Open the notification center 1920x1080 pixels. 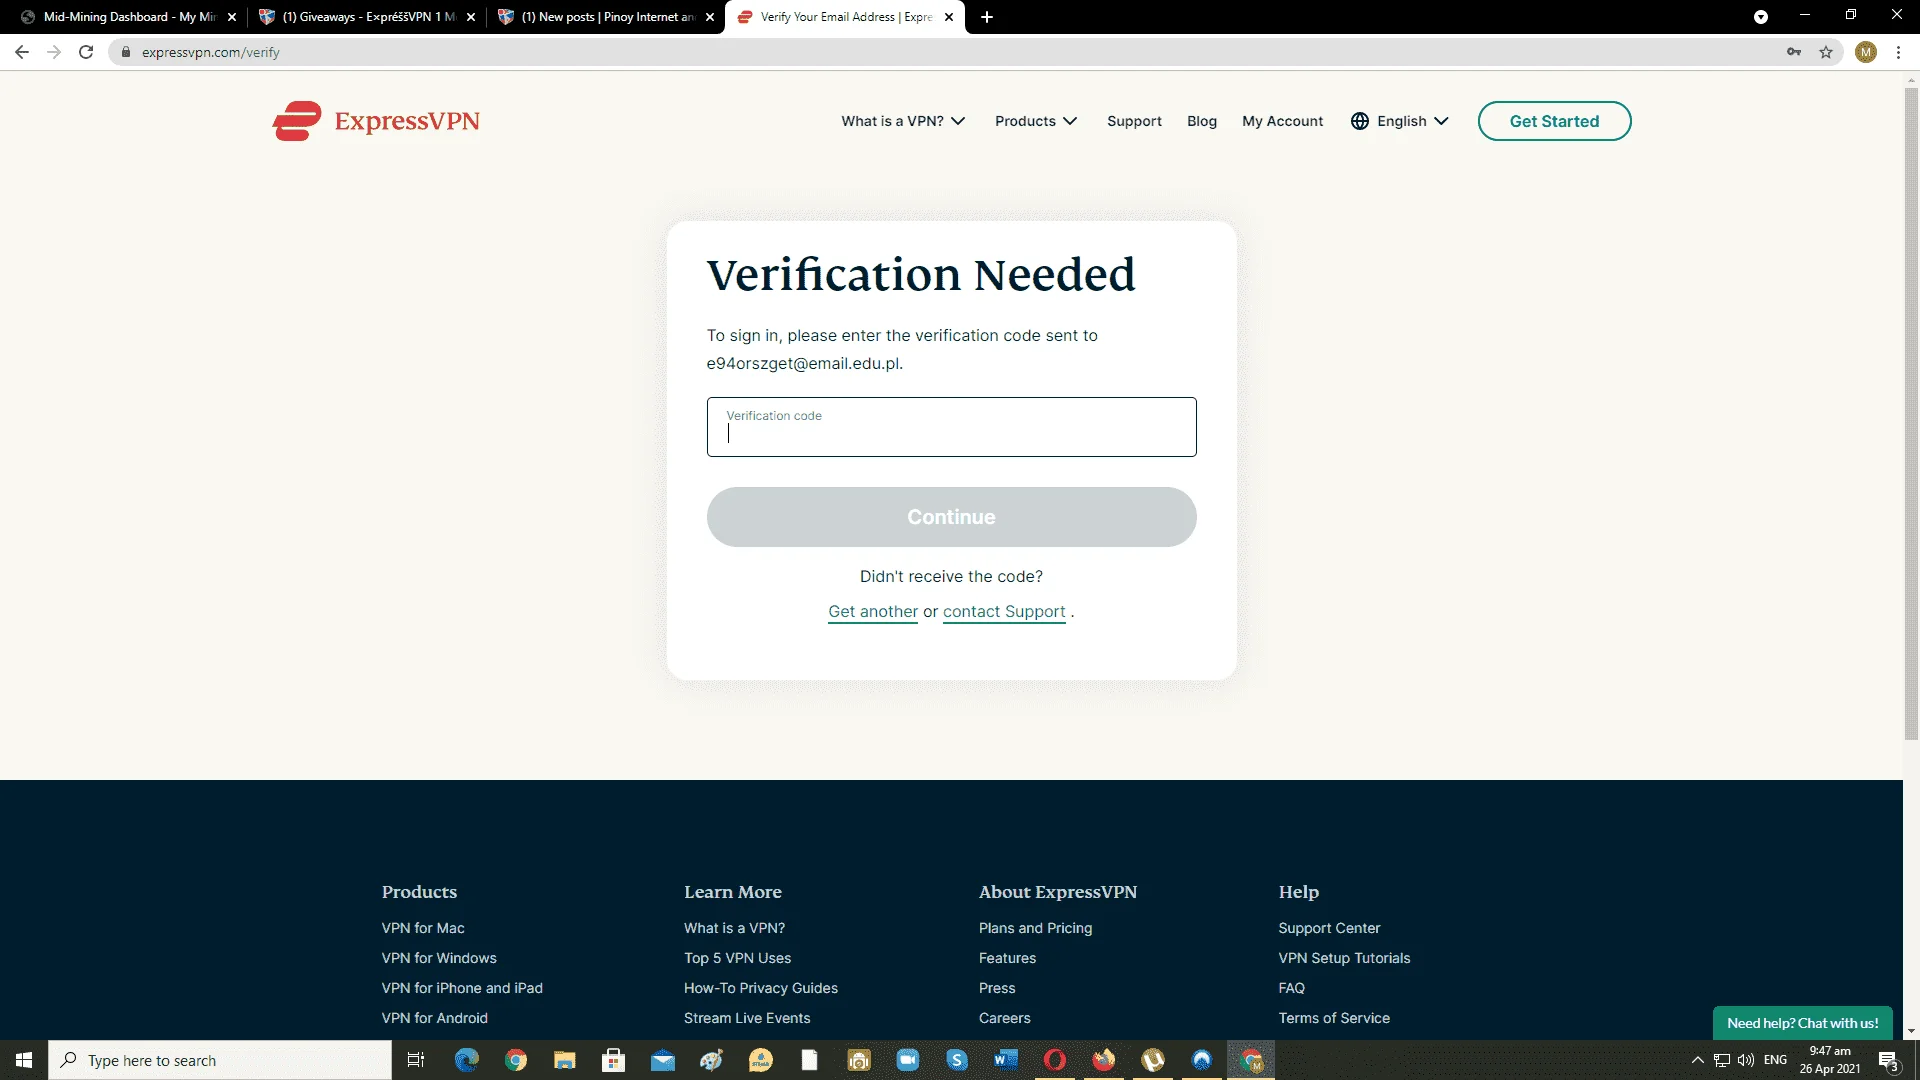click(x=1888, y=1060)
